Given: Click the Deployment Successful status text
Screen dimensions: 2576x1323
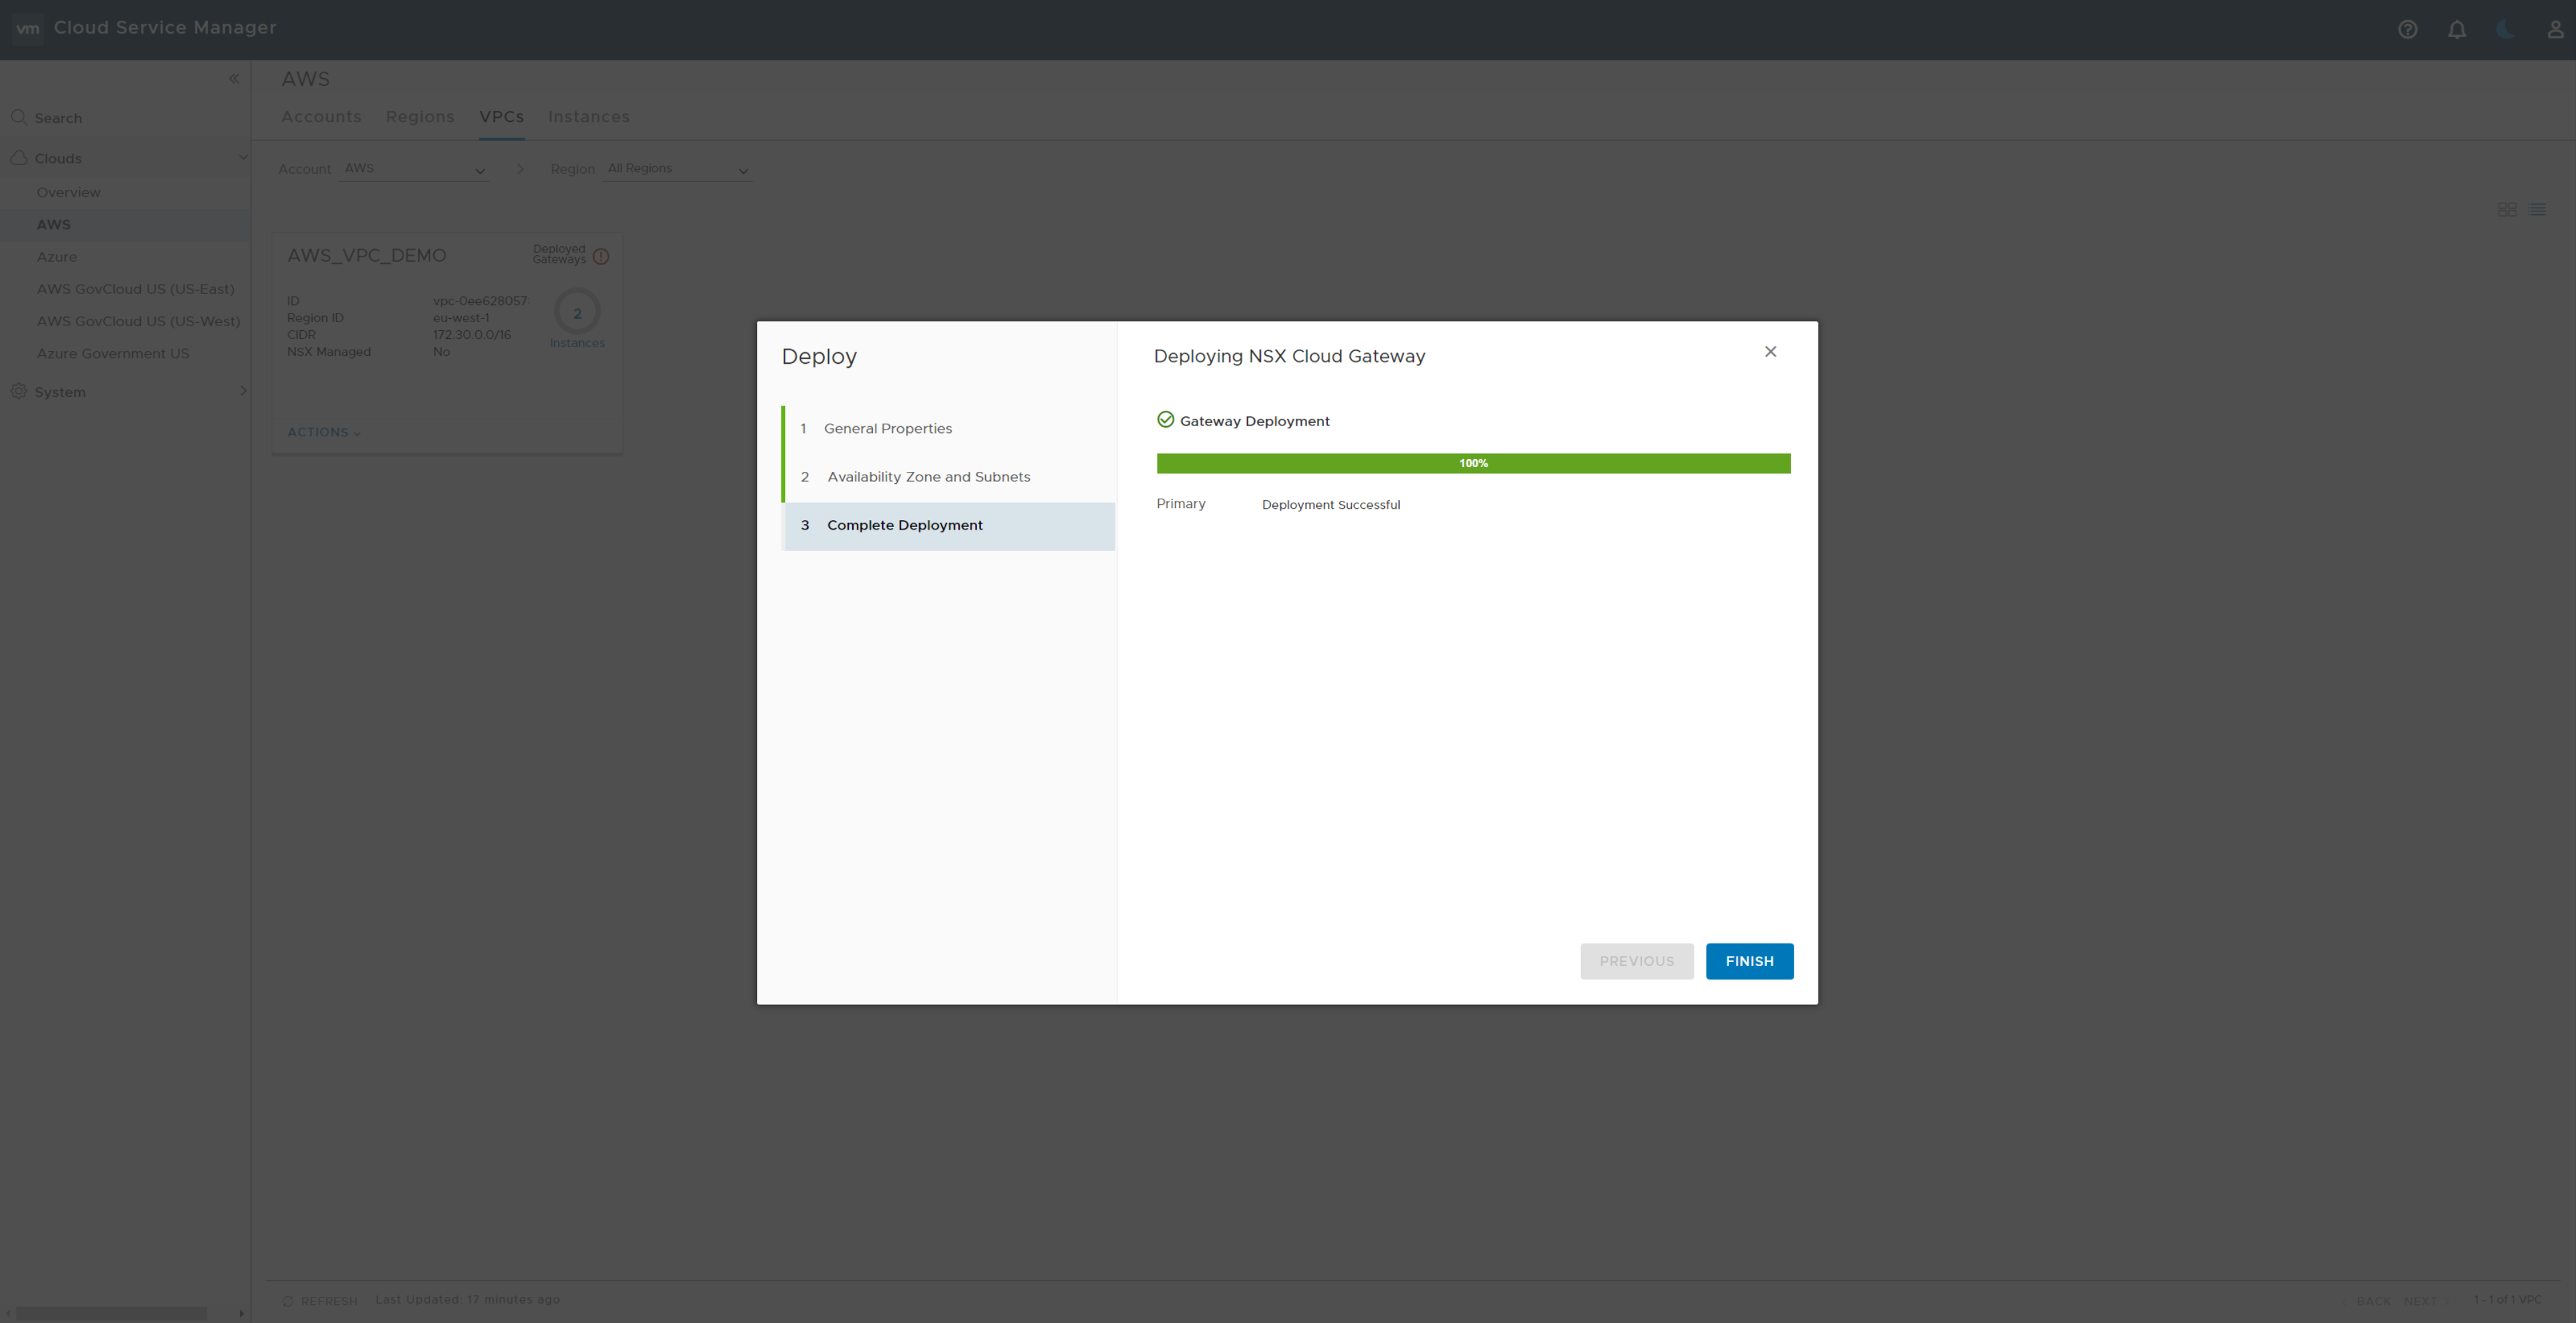Looking at the screenshot, I should (x=1331, y=505).
